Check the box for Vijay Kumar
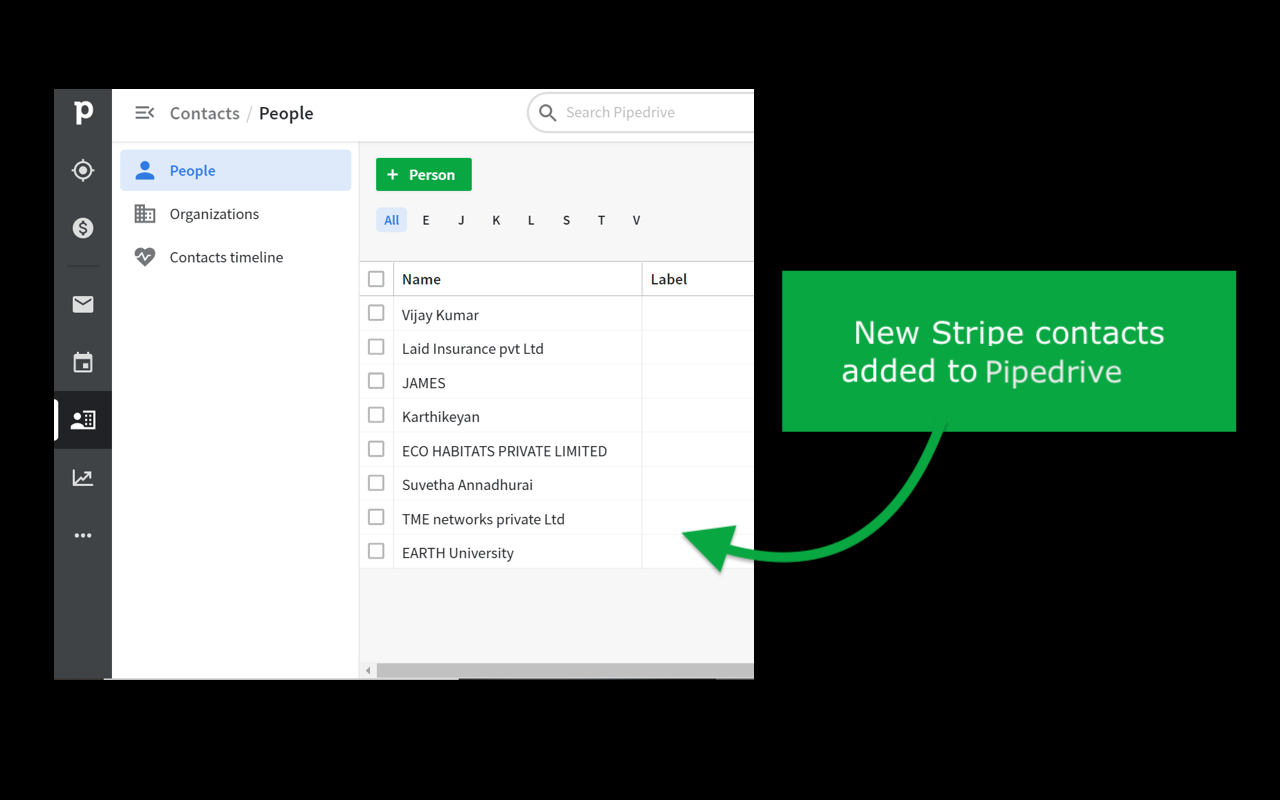The height and width of the screenshot is (800, 1280). pos(376,313)
